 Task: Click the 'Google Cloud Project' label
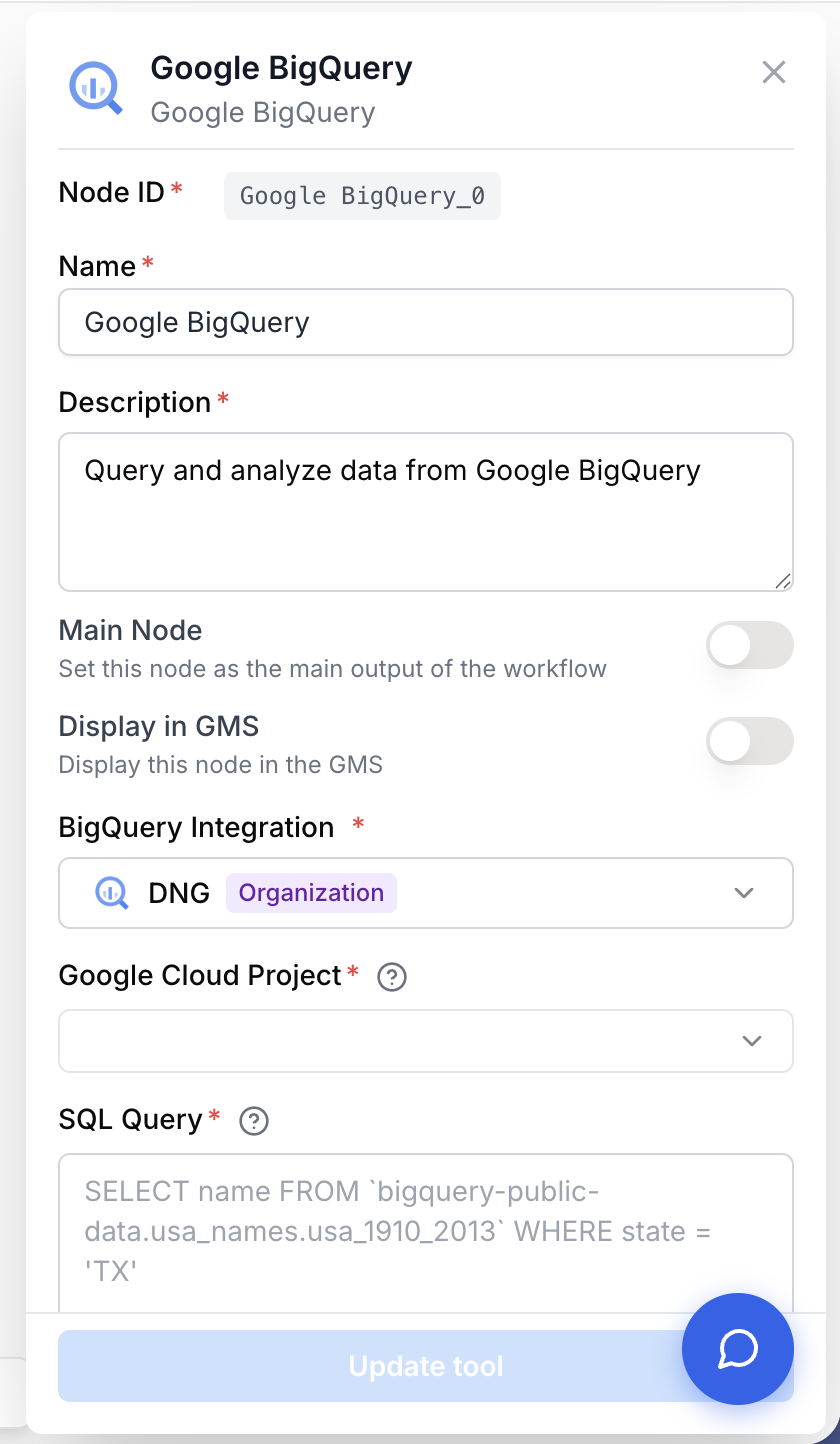(x=200, y=976)
